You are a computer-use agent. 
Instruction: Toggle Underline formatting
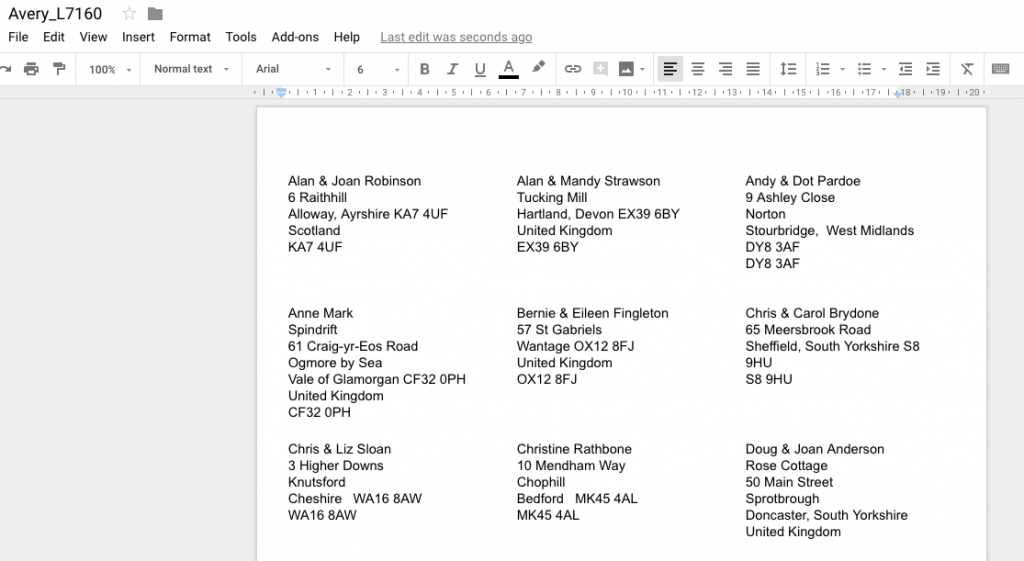480,69
